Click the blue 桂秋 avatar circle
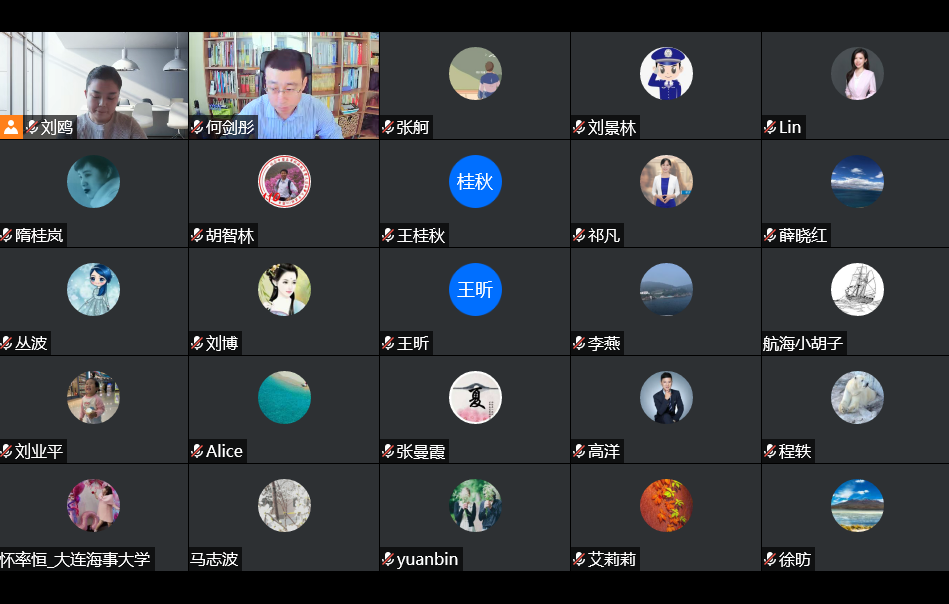The image size is (949, 604). click(475, 182)
